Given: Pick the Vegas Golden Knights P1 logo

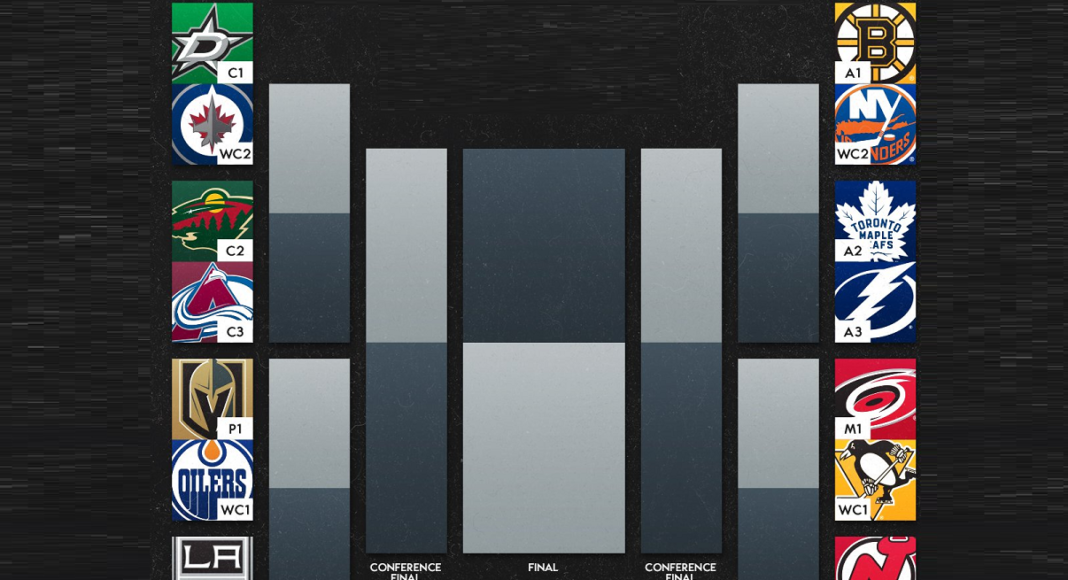Looking at the screenshot, I should point(213,400).
